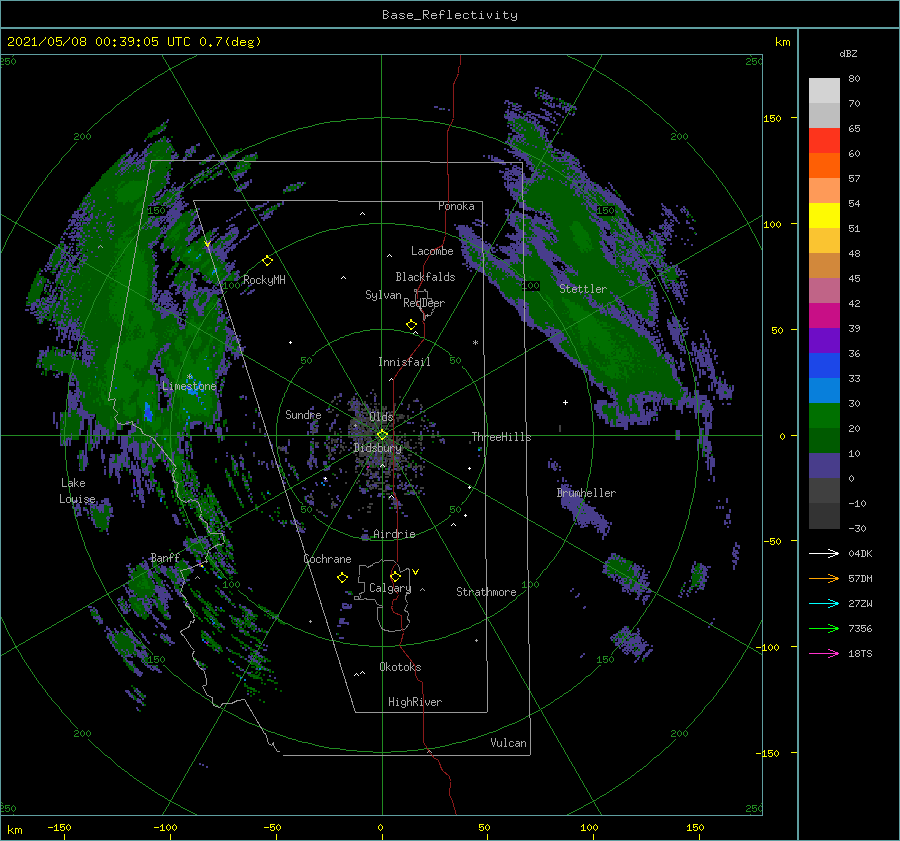The image size is (900, 841).
Task: Click the Lacombe city label
Action: 432,251
